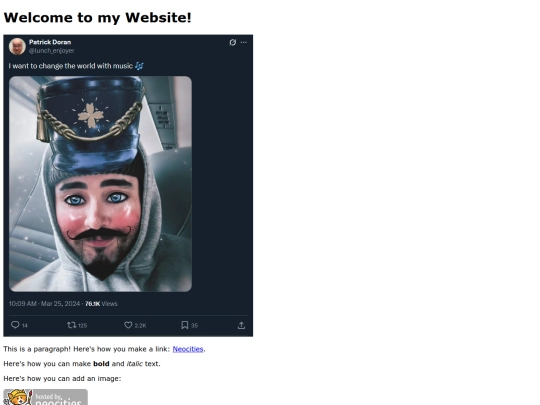Viewport: 540px width, 405px height.
Task: Click the music notes emoji in the tweet
Action: [139, 66]
